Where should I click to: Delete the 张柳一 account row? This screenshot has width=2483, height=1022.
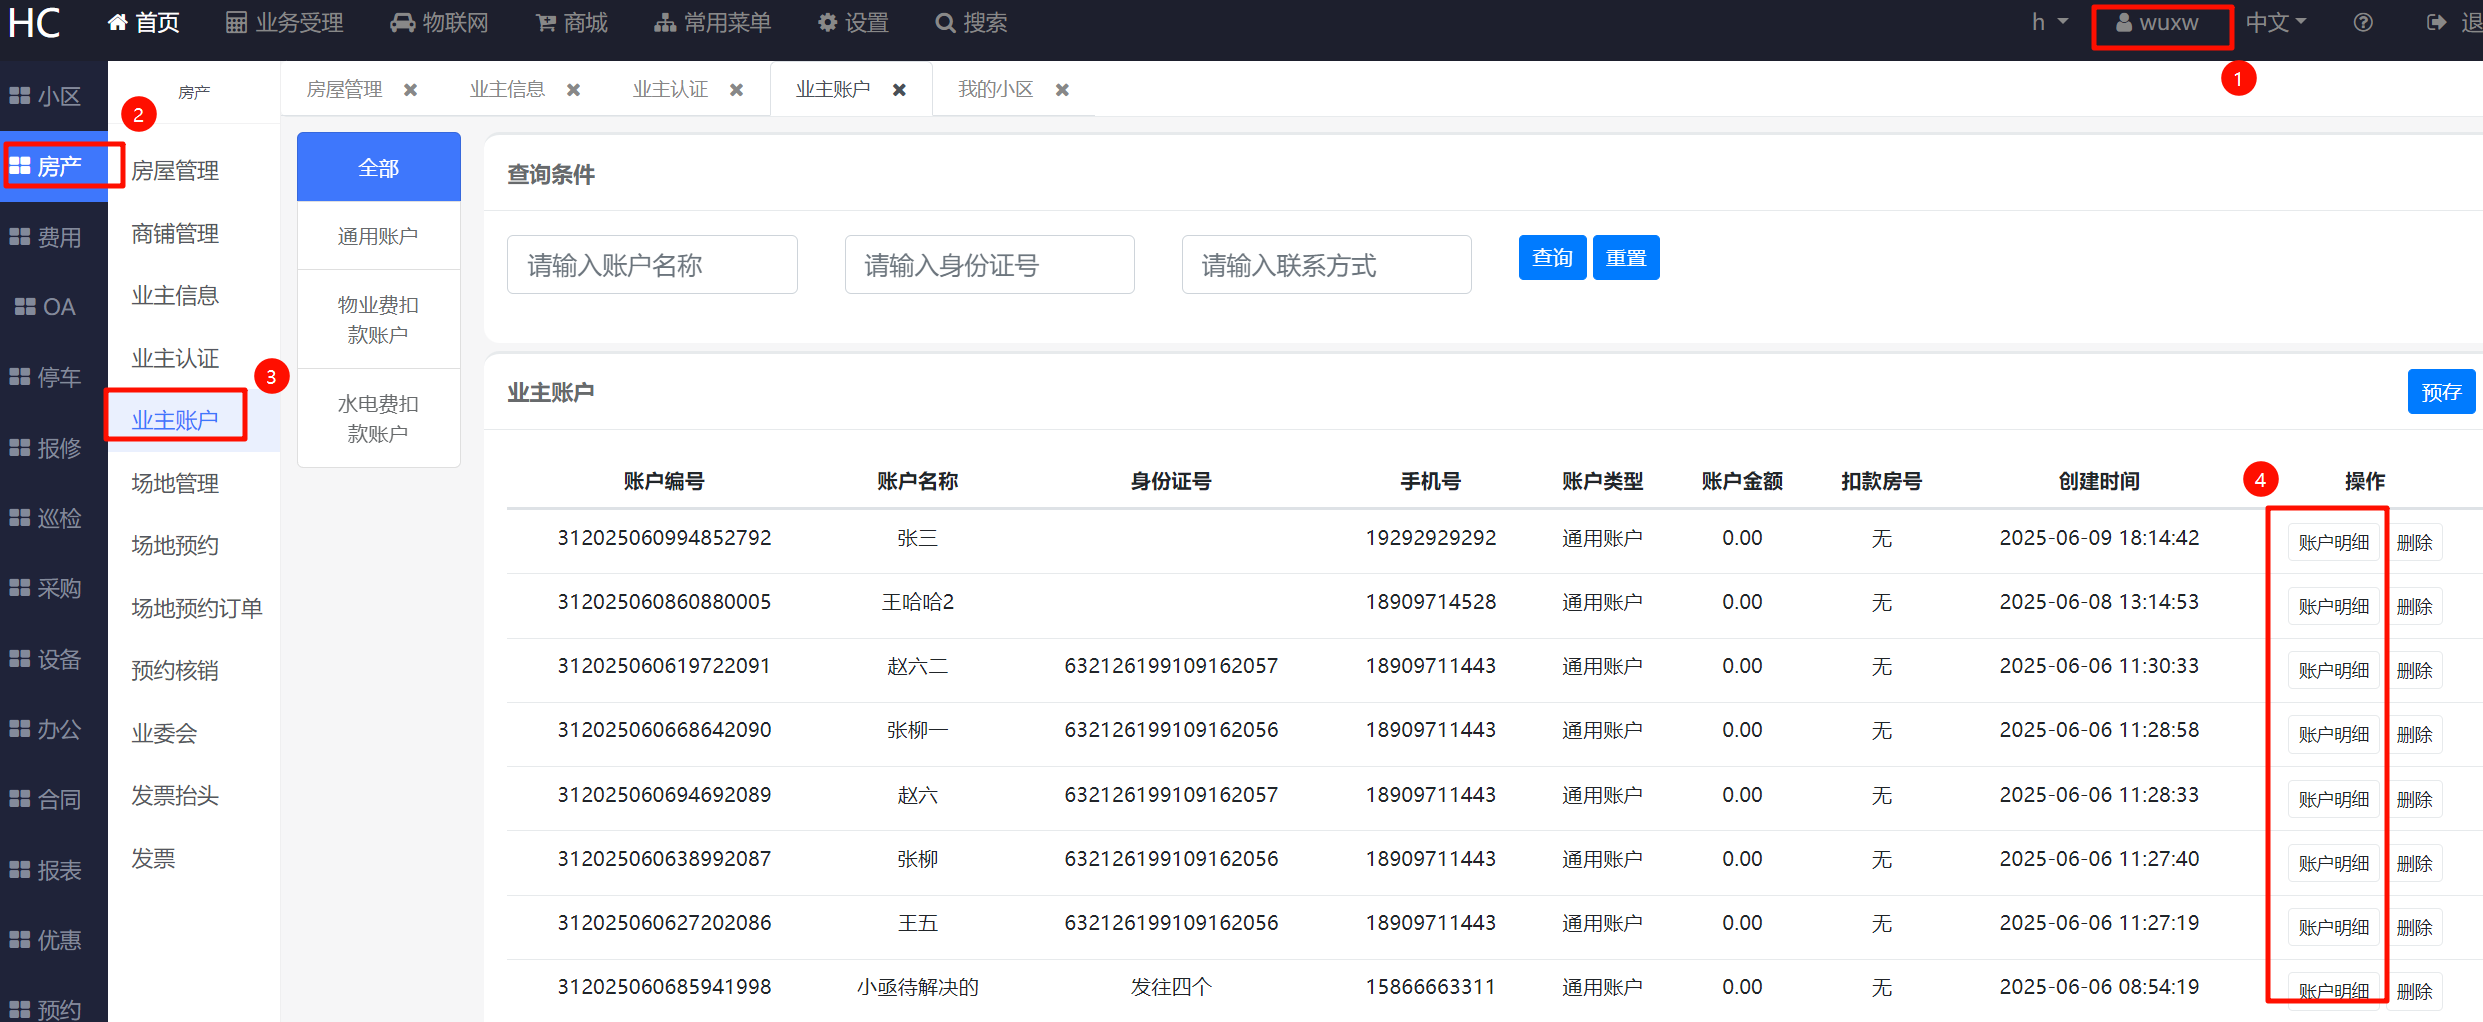(x=2414, y=734)
